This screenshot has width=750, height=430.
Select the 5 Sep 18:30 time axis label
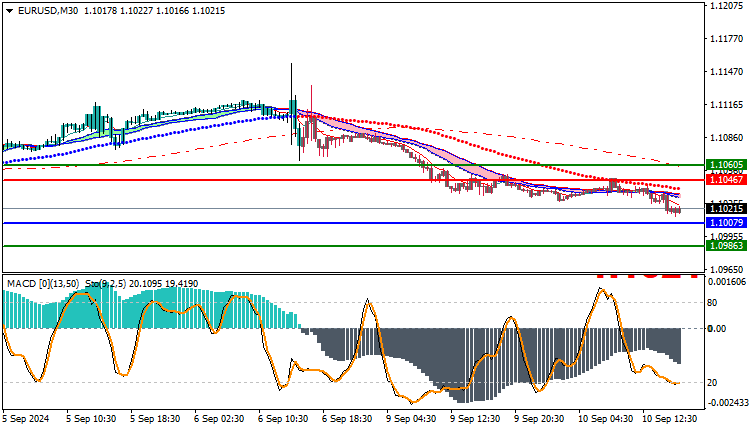155,419
